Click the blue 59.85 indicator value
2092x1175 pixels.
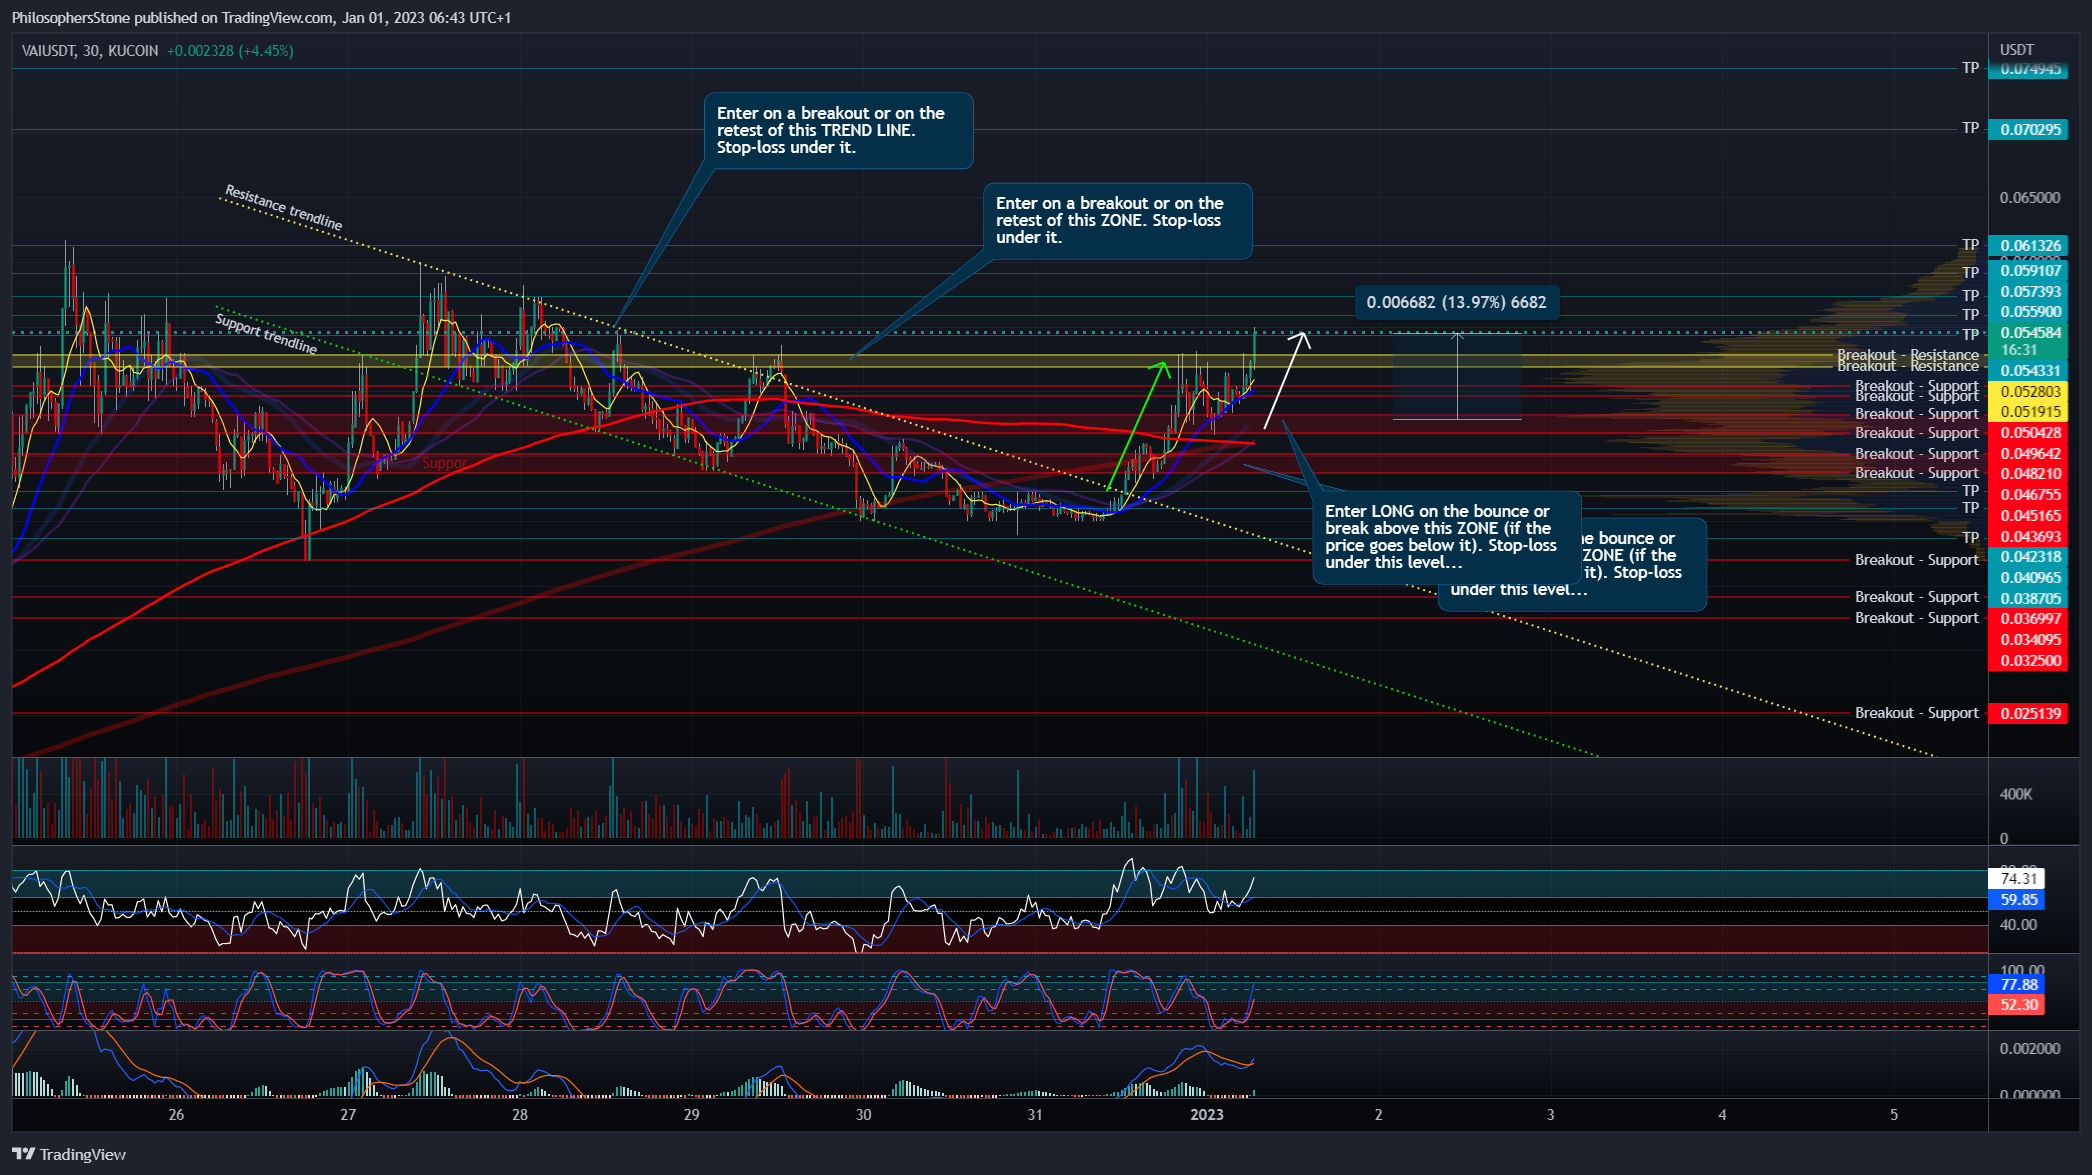tap(2017, 899)
